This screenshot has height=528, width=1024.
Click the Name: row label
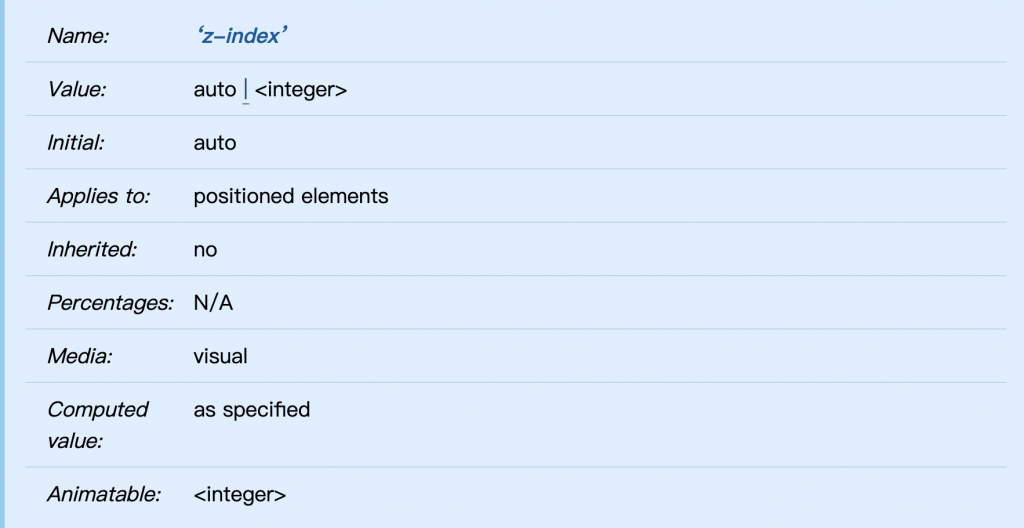click(x=78, y=36)
